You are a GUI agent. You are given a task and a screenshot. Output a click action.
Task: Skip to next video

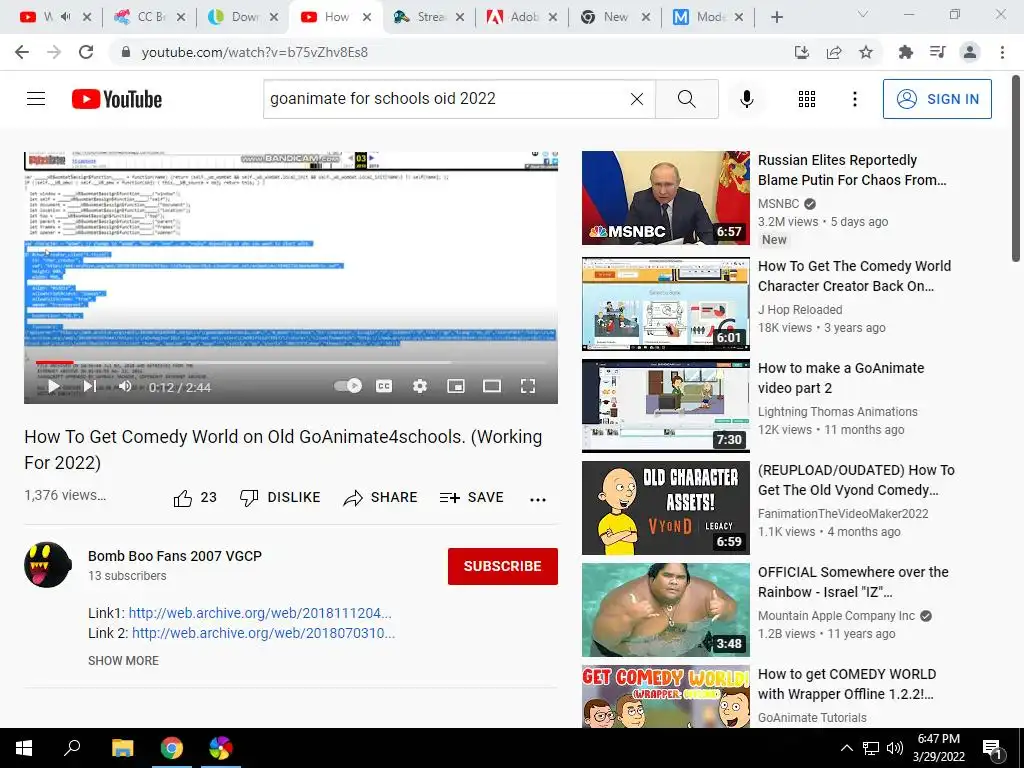(90, 387)
